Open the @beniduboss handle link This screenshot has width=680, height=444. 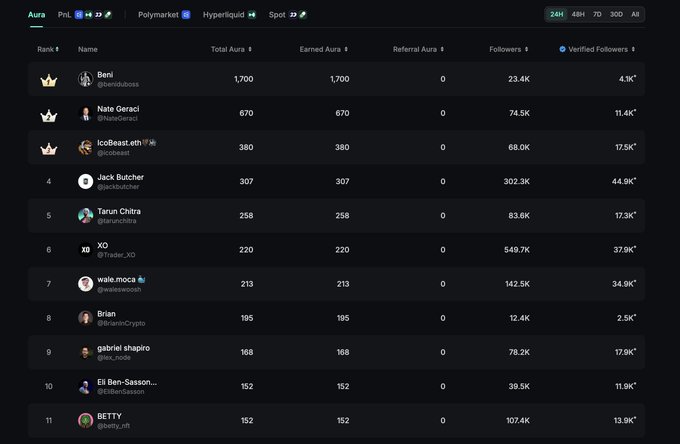tap(118, 85)
